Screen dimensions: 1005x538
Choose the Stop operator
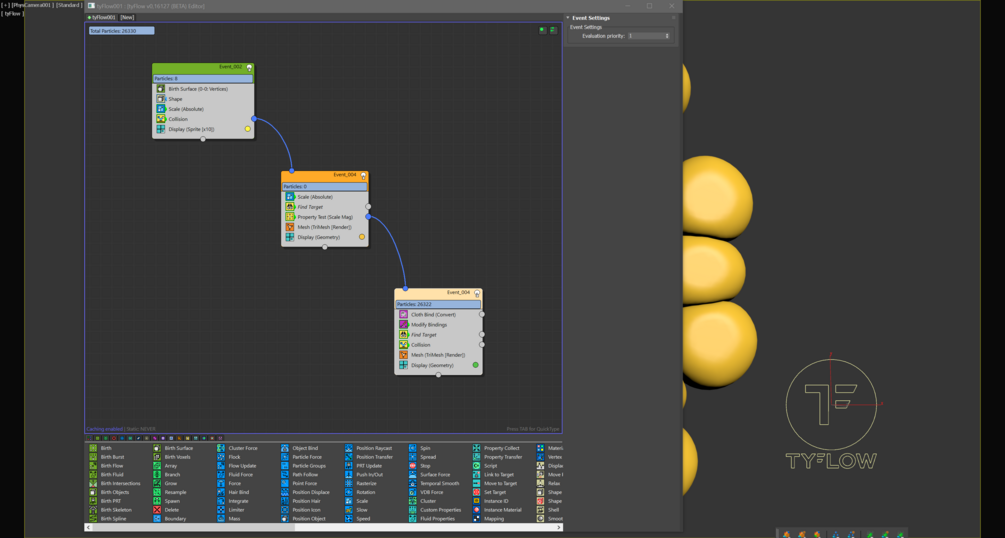point(419,466)
